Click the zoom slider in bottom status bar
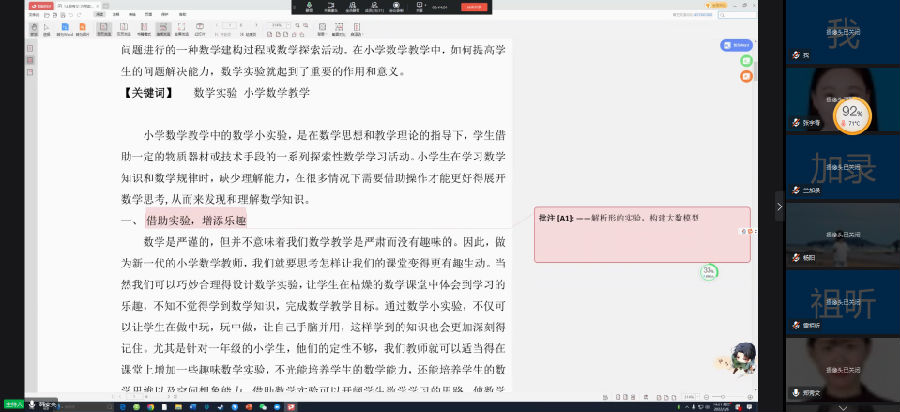Image resolution: width=900 pixels, height=412 pixels. (x=725, y=397)
